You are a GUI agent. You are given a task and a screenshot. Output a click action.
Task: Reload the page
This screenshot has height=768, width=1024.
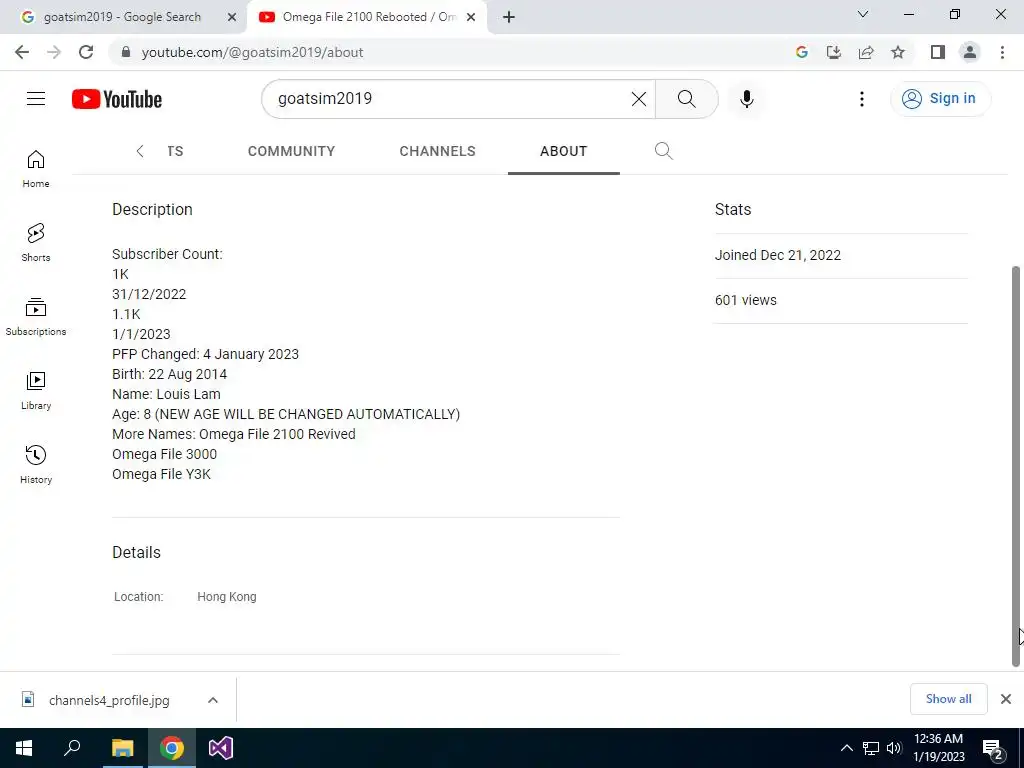[86, 52]
